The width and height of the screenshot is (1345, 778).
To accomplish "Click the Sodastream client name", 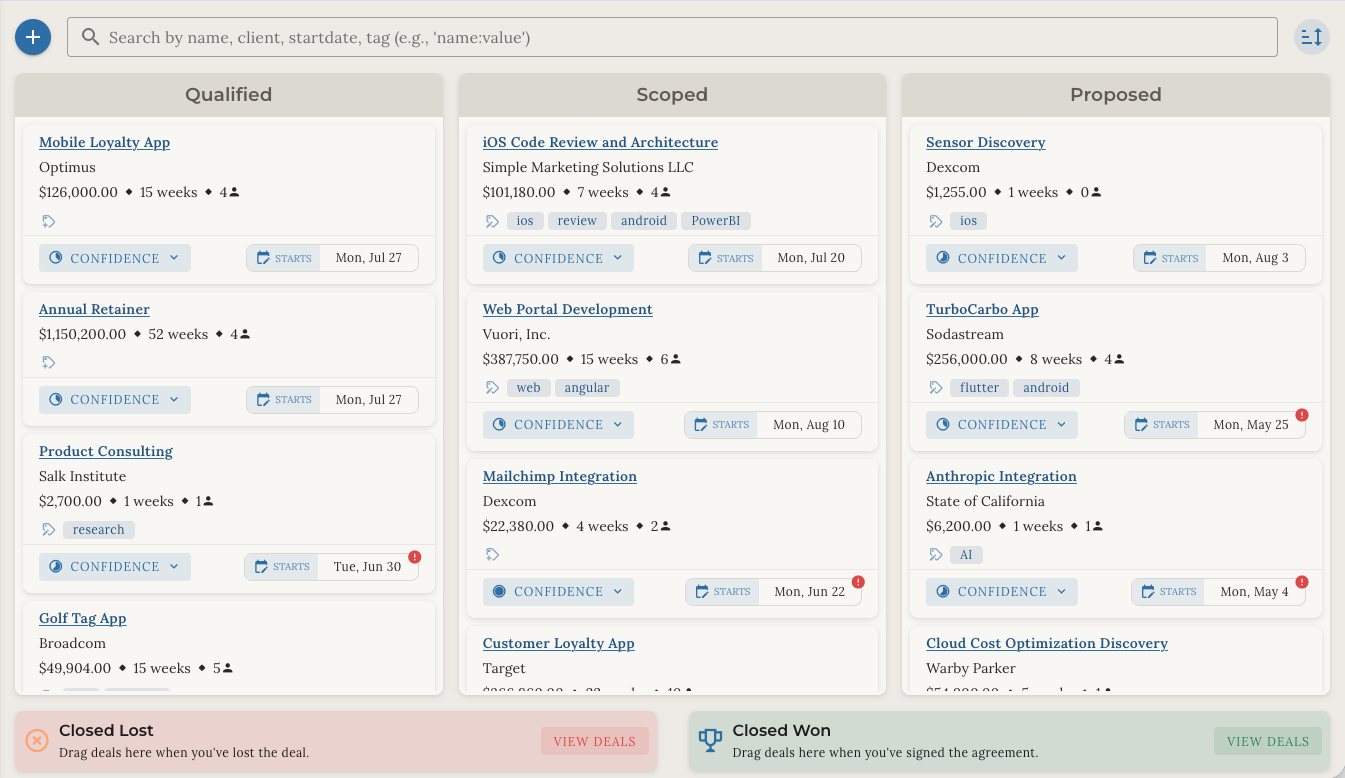I will (x=965, y=334).
